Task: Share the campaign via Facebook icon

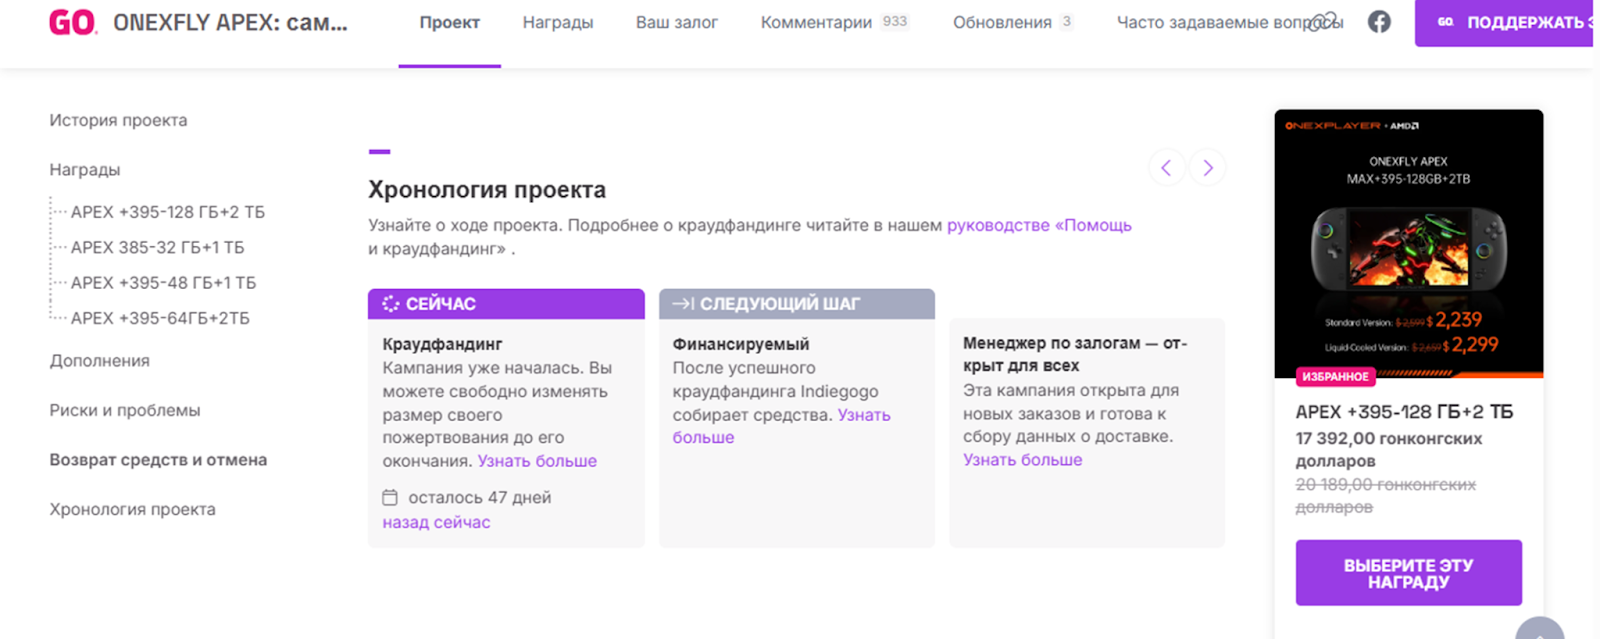Action: point(1379,22)
